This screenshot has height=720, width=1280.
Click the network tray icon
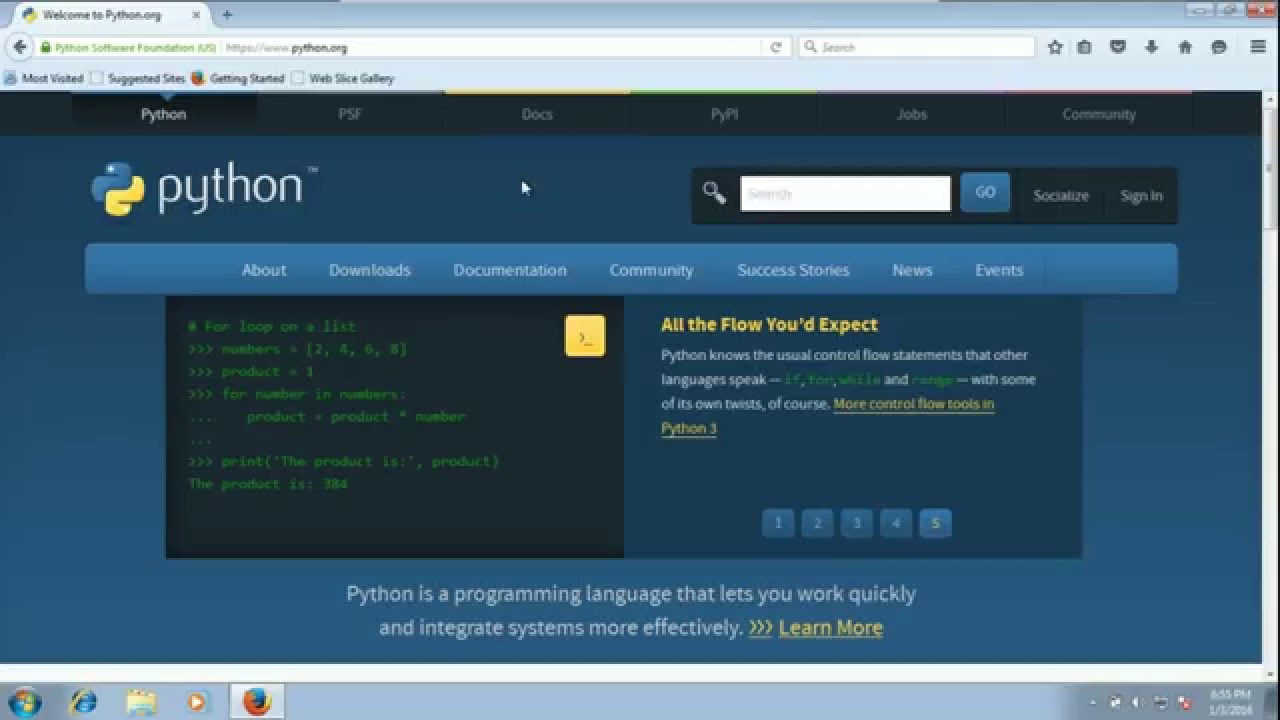point(1160,702)
